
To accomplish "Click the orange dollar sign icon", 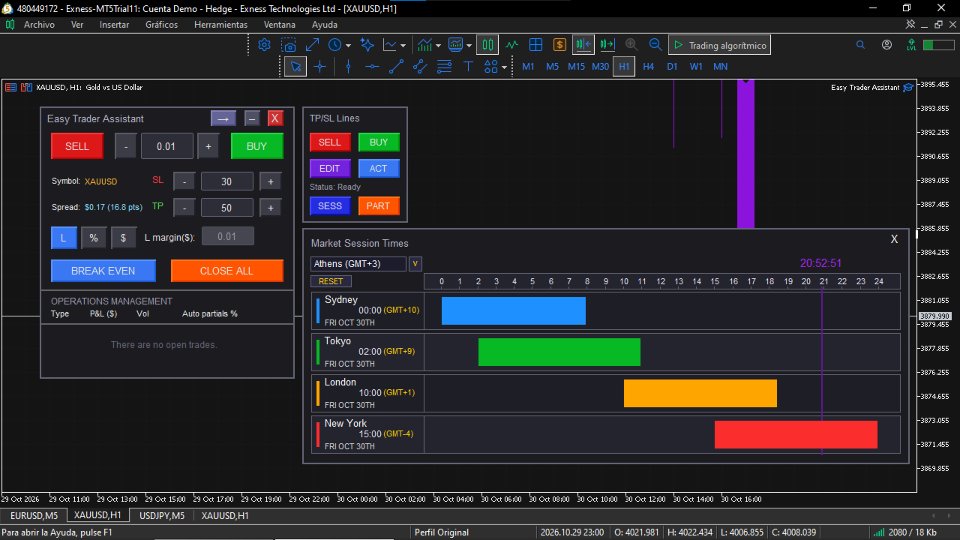I will pyautogui.click(x=559, y=45).
